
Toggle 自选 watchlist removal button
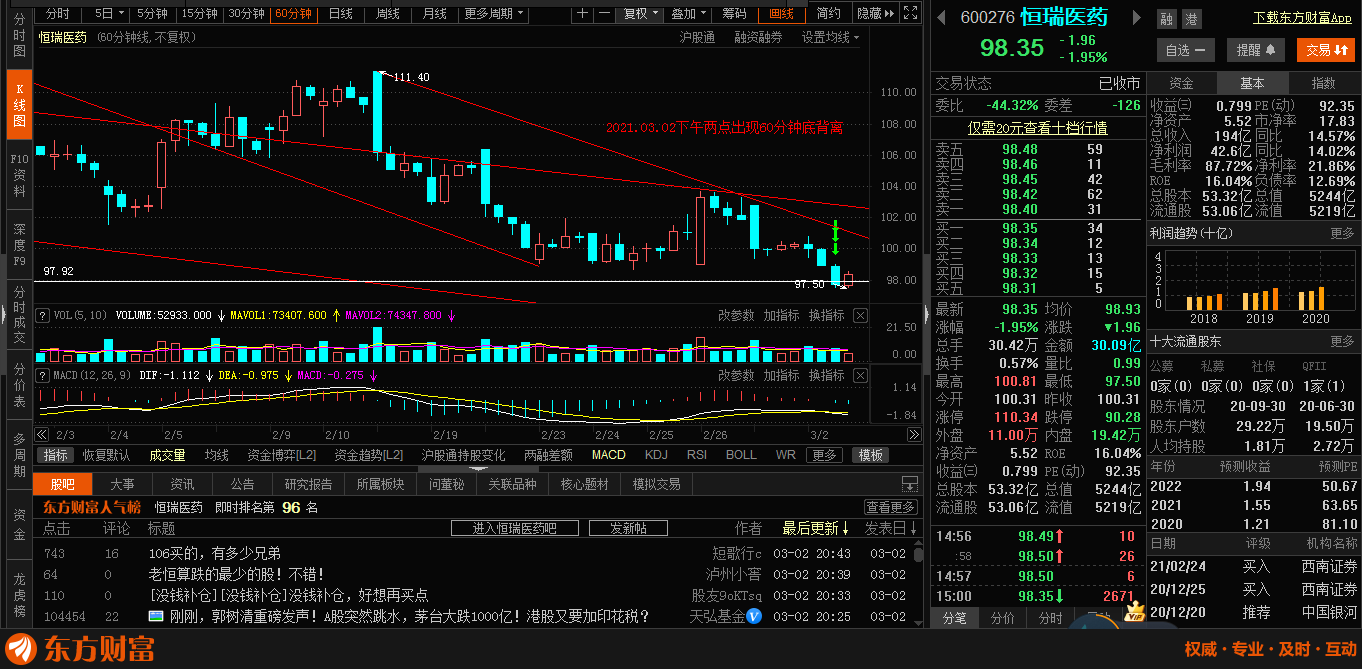(1184, 49)
